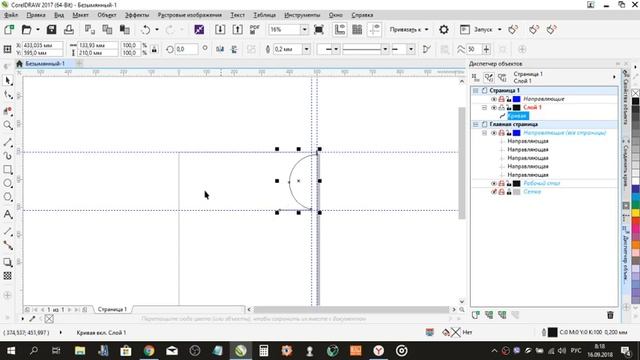Collapse the Главная страница tree node
This screenshot has width=640, height=360.
pos(476,124)
